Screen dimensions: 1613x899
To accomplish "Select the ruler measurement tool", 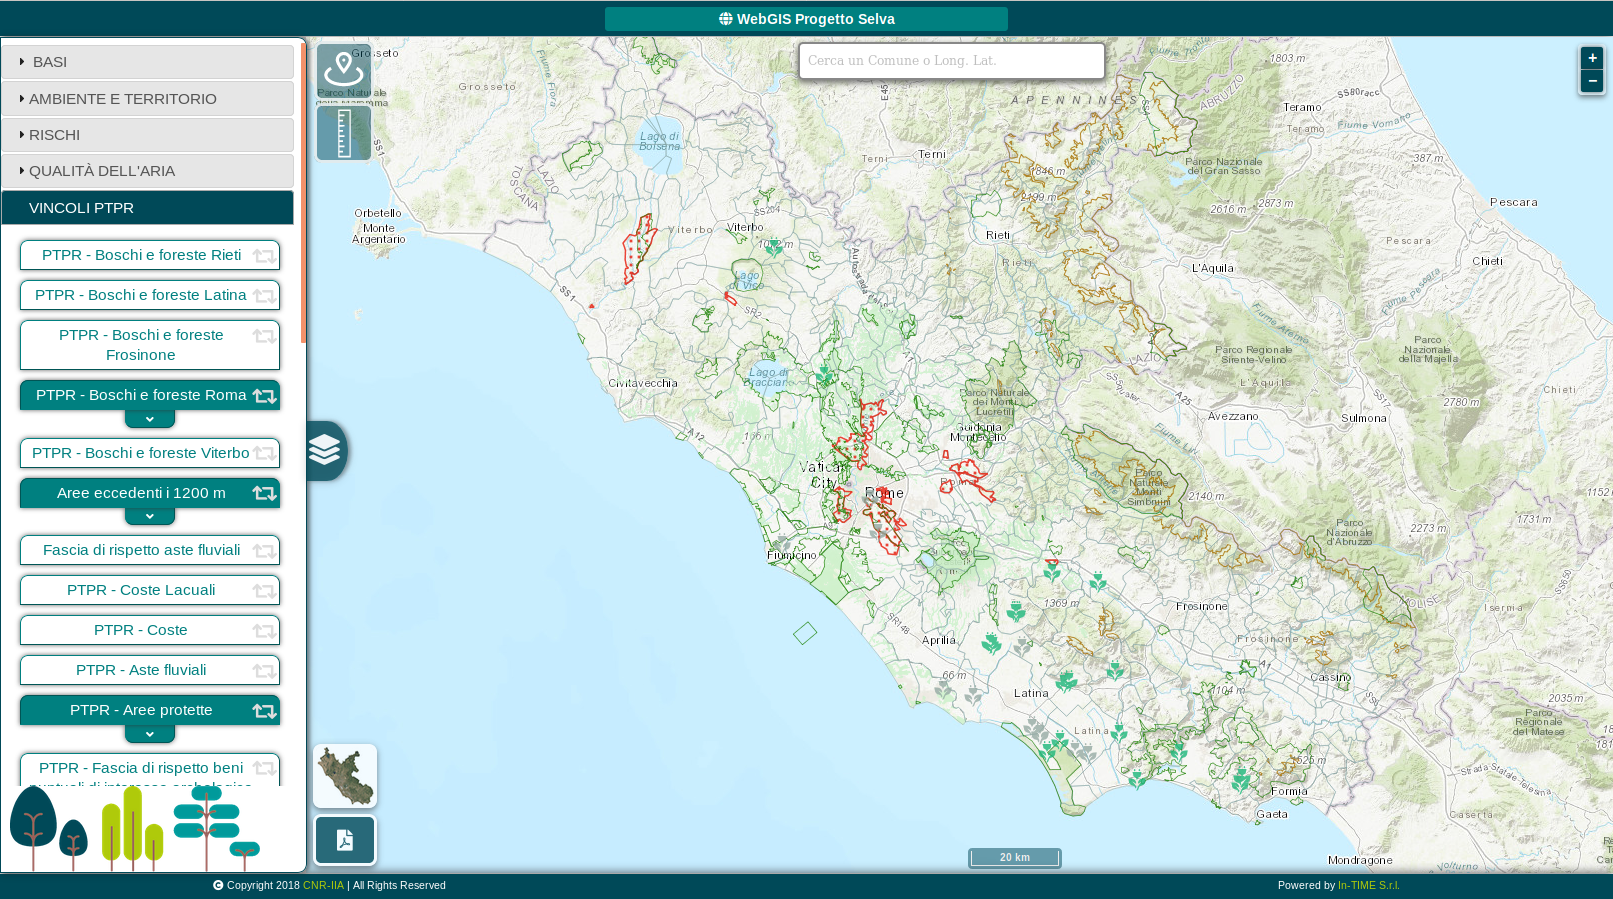I will [343, 133].
